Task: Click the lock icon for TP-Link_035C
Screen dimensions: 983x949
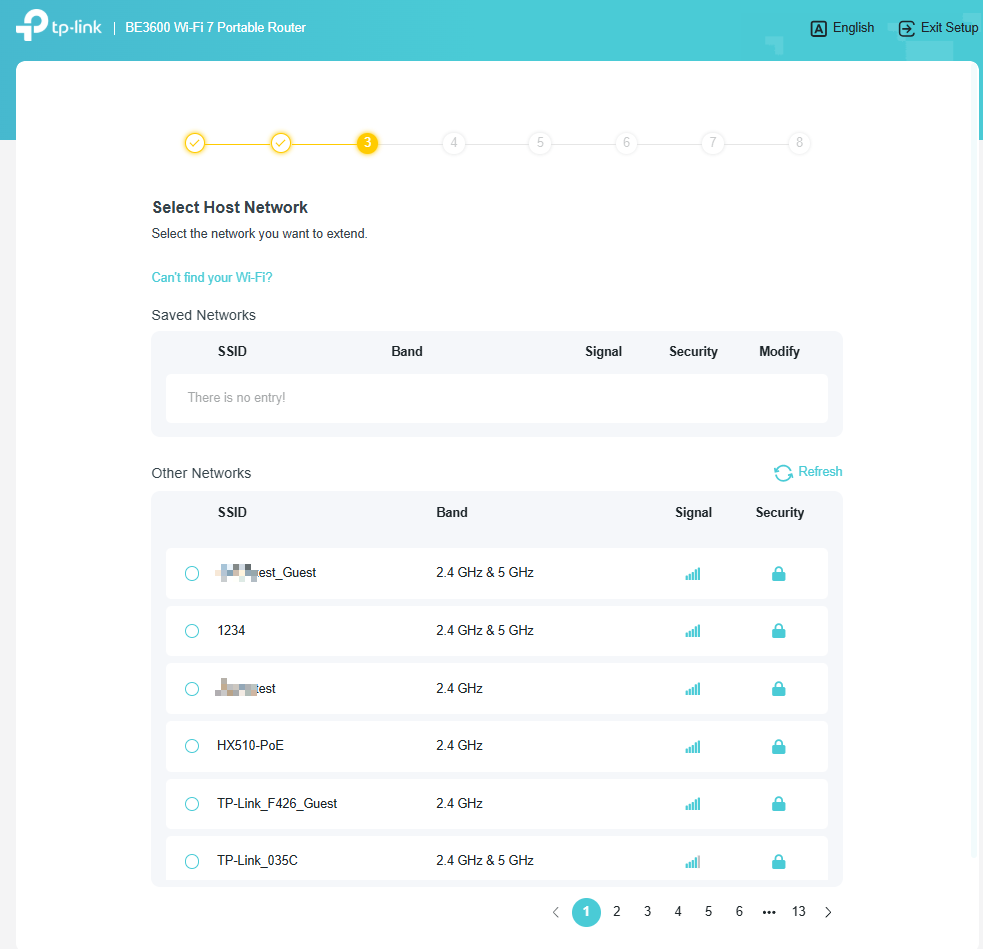Action: [x=779, y=861]
